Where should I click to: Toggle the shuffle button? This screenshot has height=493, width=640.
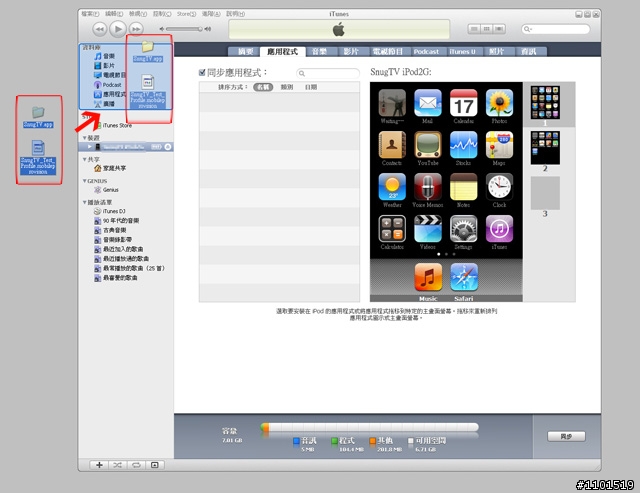point(118,465)
